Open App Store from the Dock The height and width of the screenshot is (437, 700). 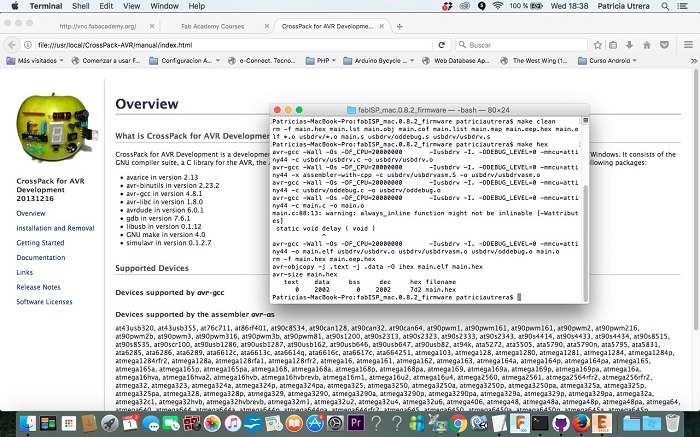(x=315, y=422)
